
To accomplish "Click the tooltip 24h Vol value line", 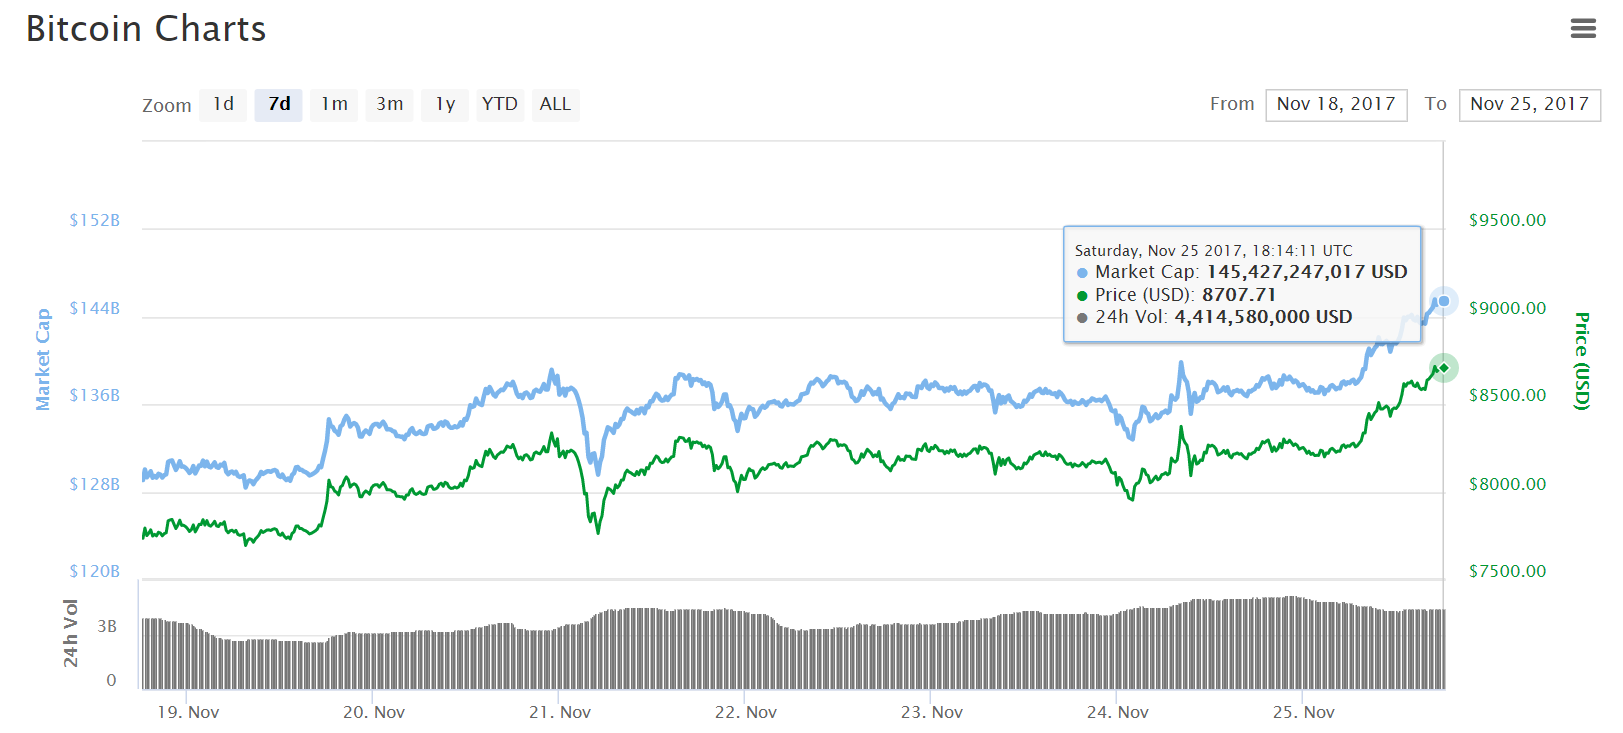I will point(1214,317).
